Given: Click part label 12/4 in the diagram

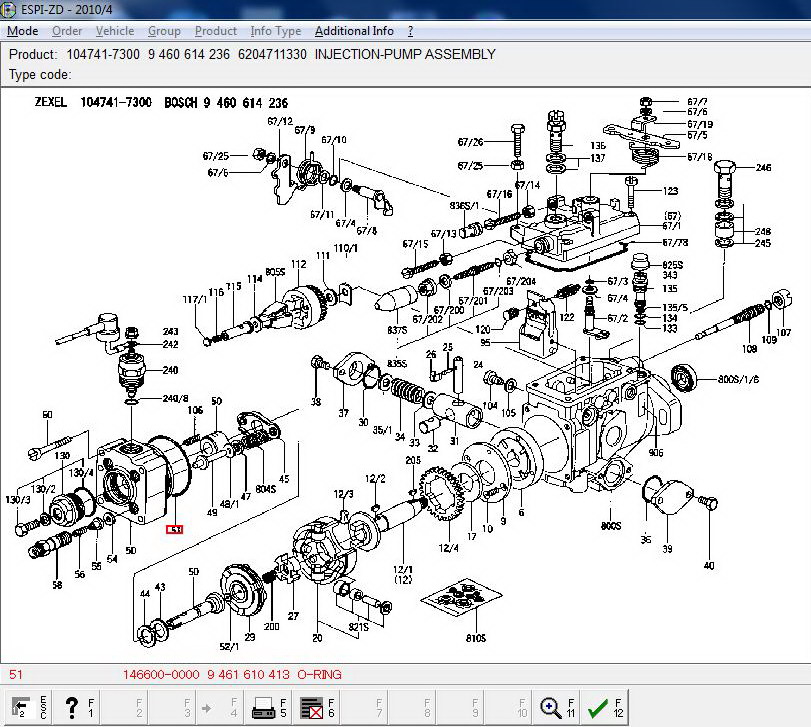Looking at the screenshot, I should pyautogui.click(x=448, y=548).
